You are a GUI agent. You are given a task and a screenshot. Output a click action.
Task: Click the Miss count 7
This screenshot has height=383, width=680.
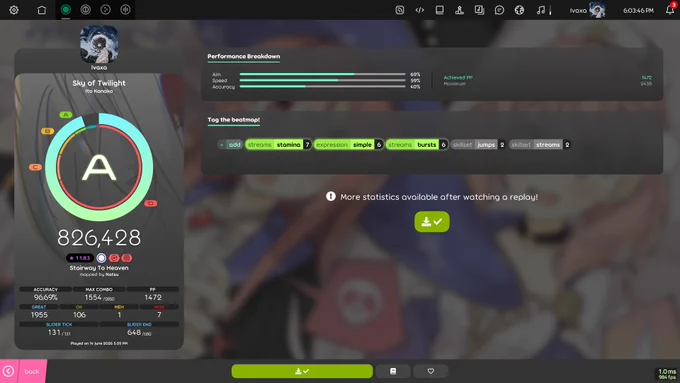pyautogui.click(x=159, y=315)
